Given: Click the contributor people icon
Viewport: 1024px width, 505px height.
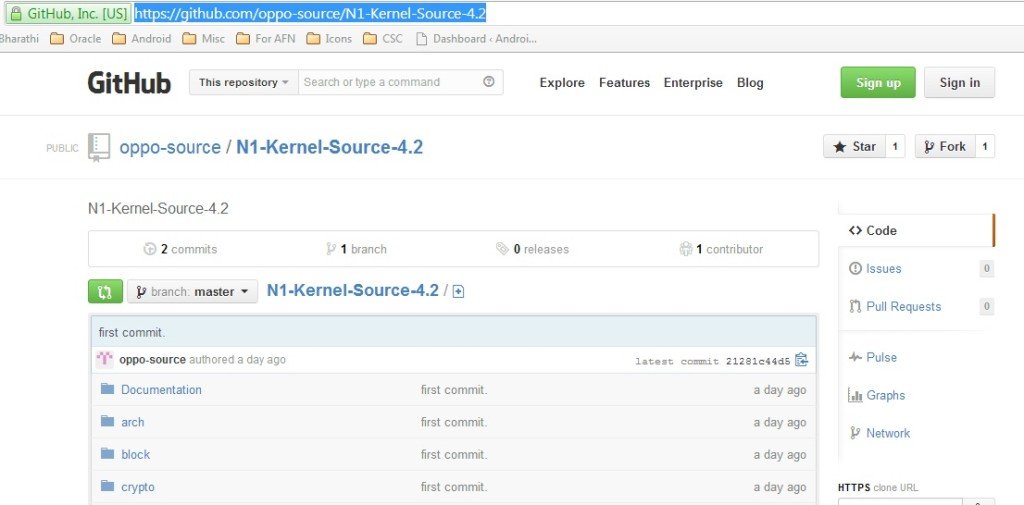Looking at the screenshot, I should 686,249.
